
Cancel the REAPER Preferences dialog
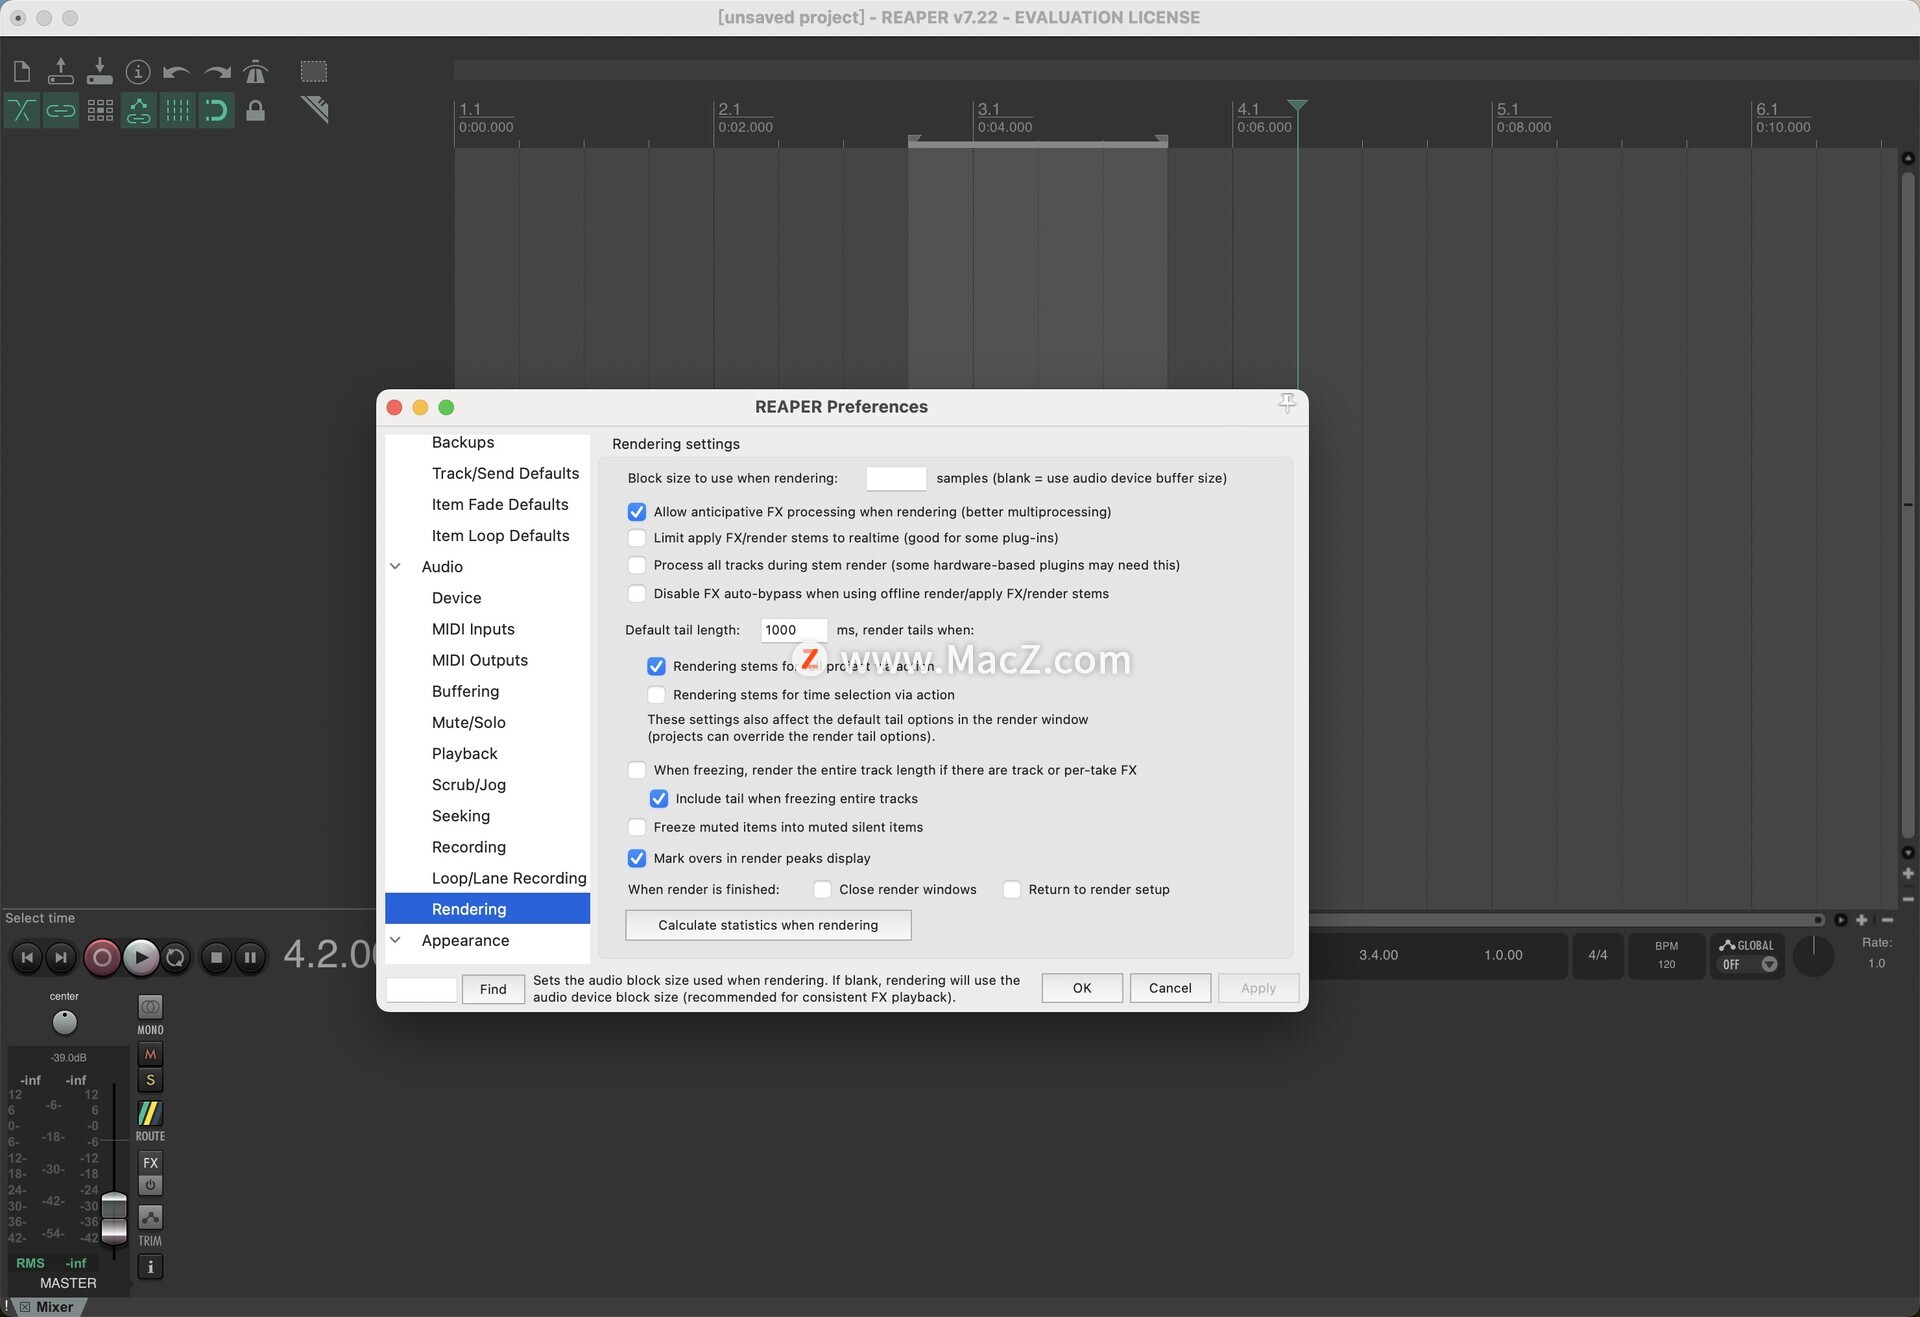coord(1170,988)
